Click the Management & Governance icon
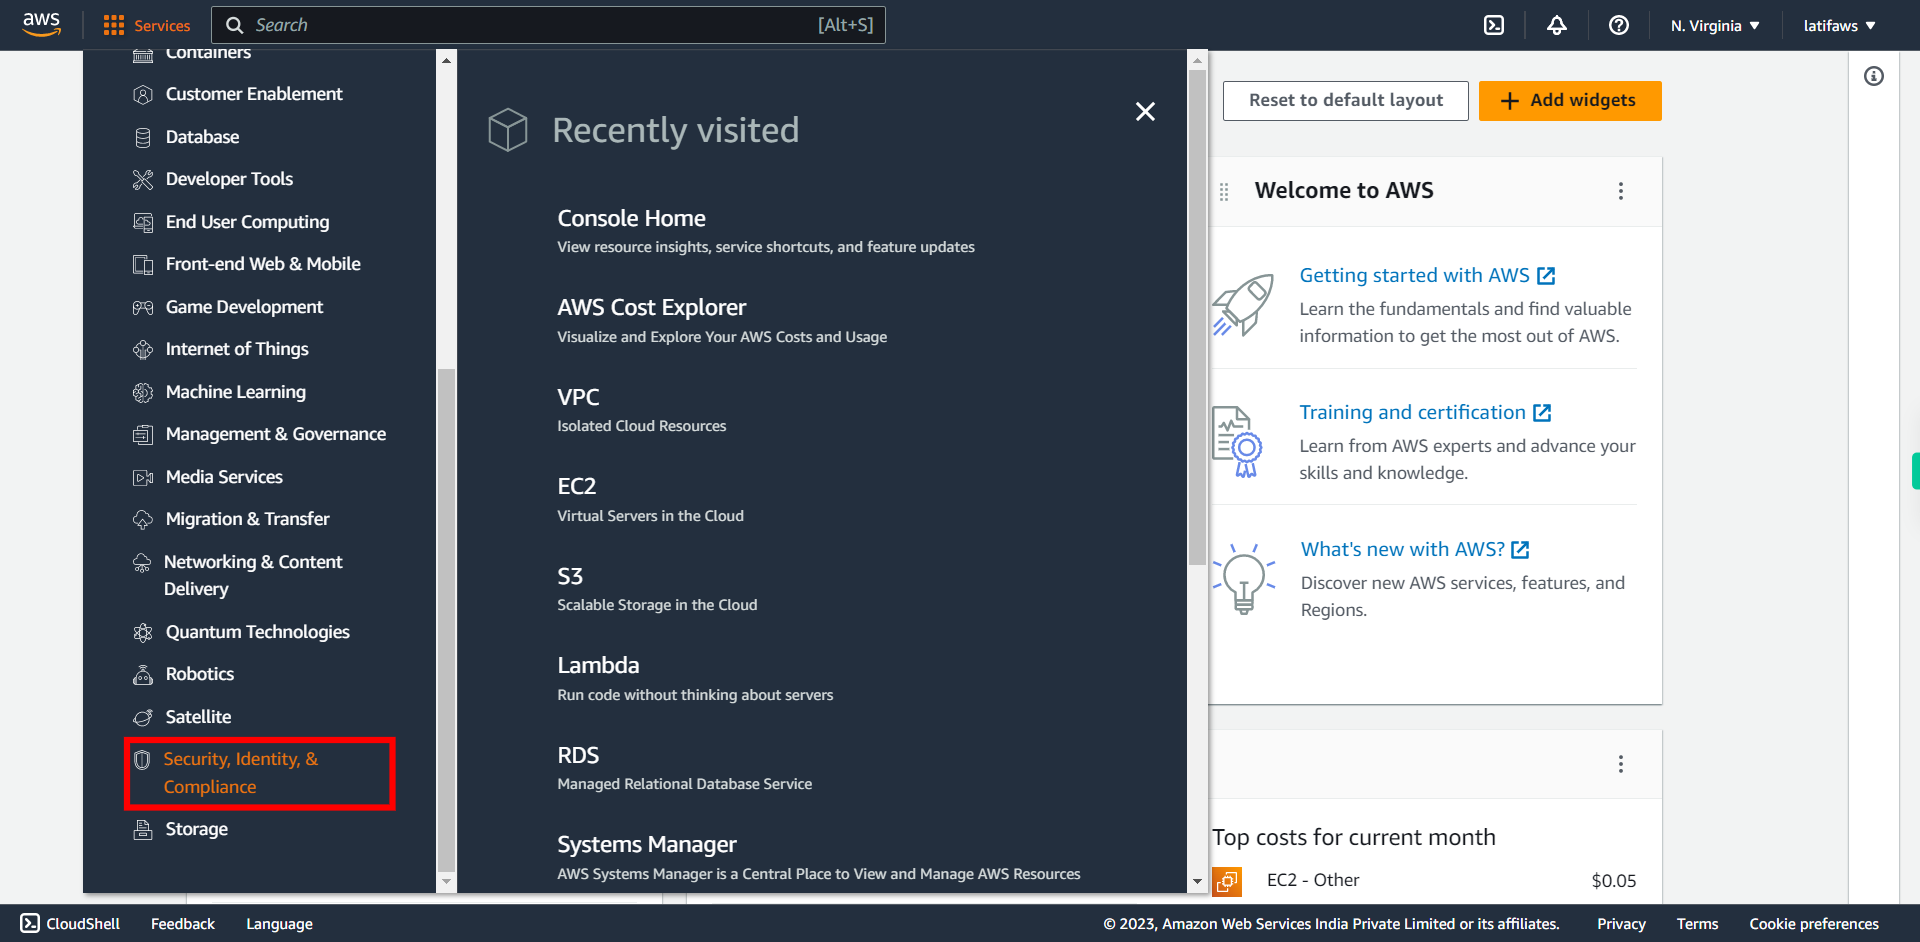Viewport: 1920px width, 942px height. [143, 434]
